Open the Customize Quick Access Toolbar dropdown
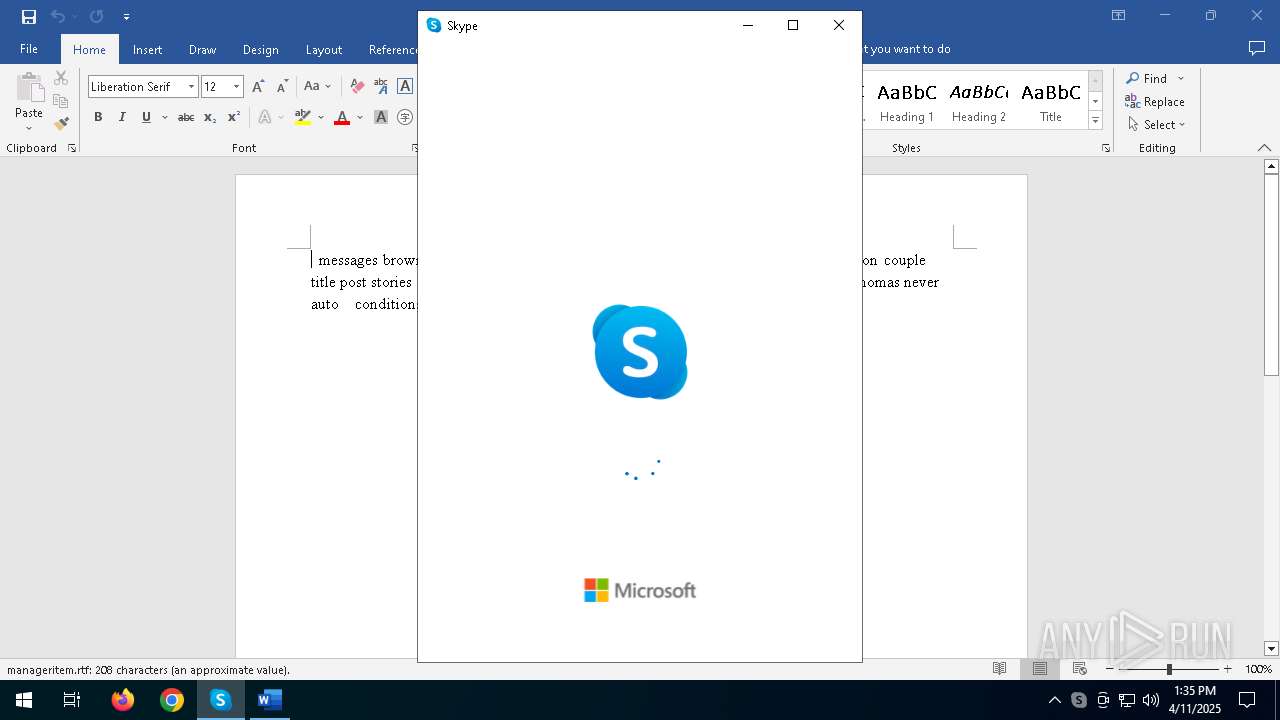The image size is (1280, 720). point(126,17)
